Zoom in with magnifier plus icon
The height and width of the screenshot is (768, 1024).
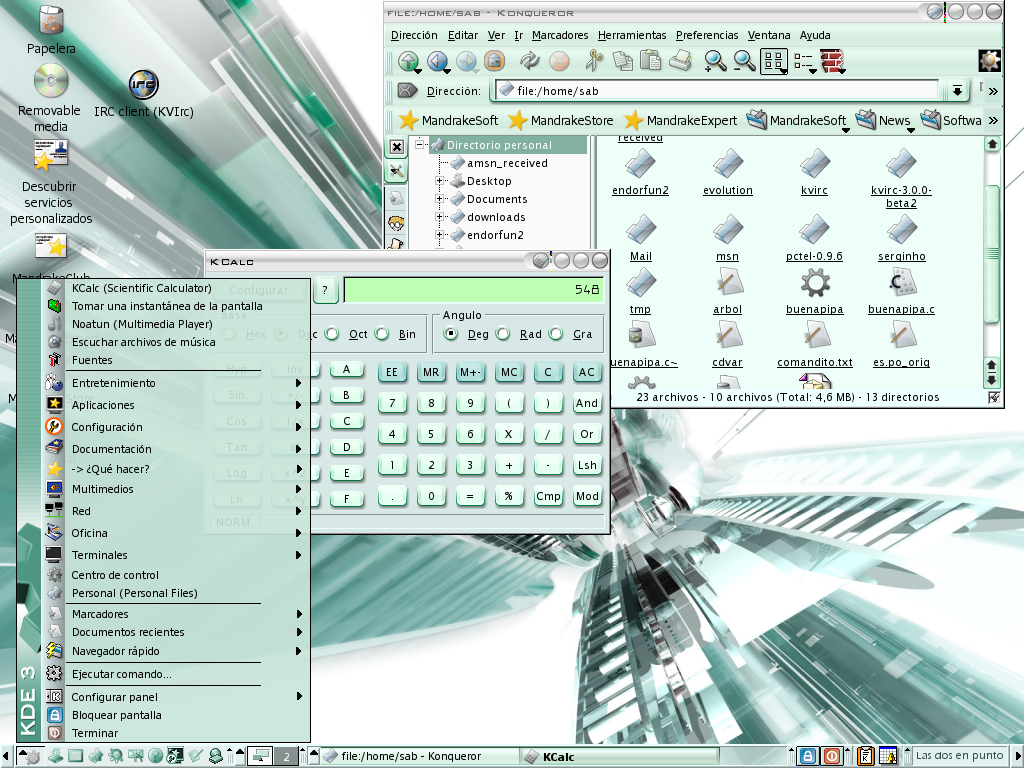[x=715, y=61]
